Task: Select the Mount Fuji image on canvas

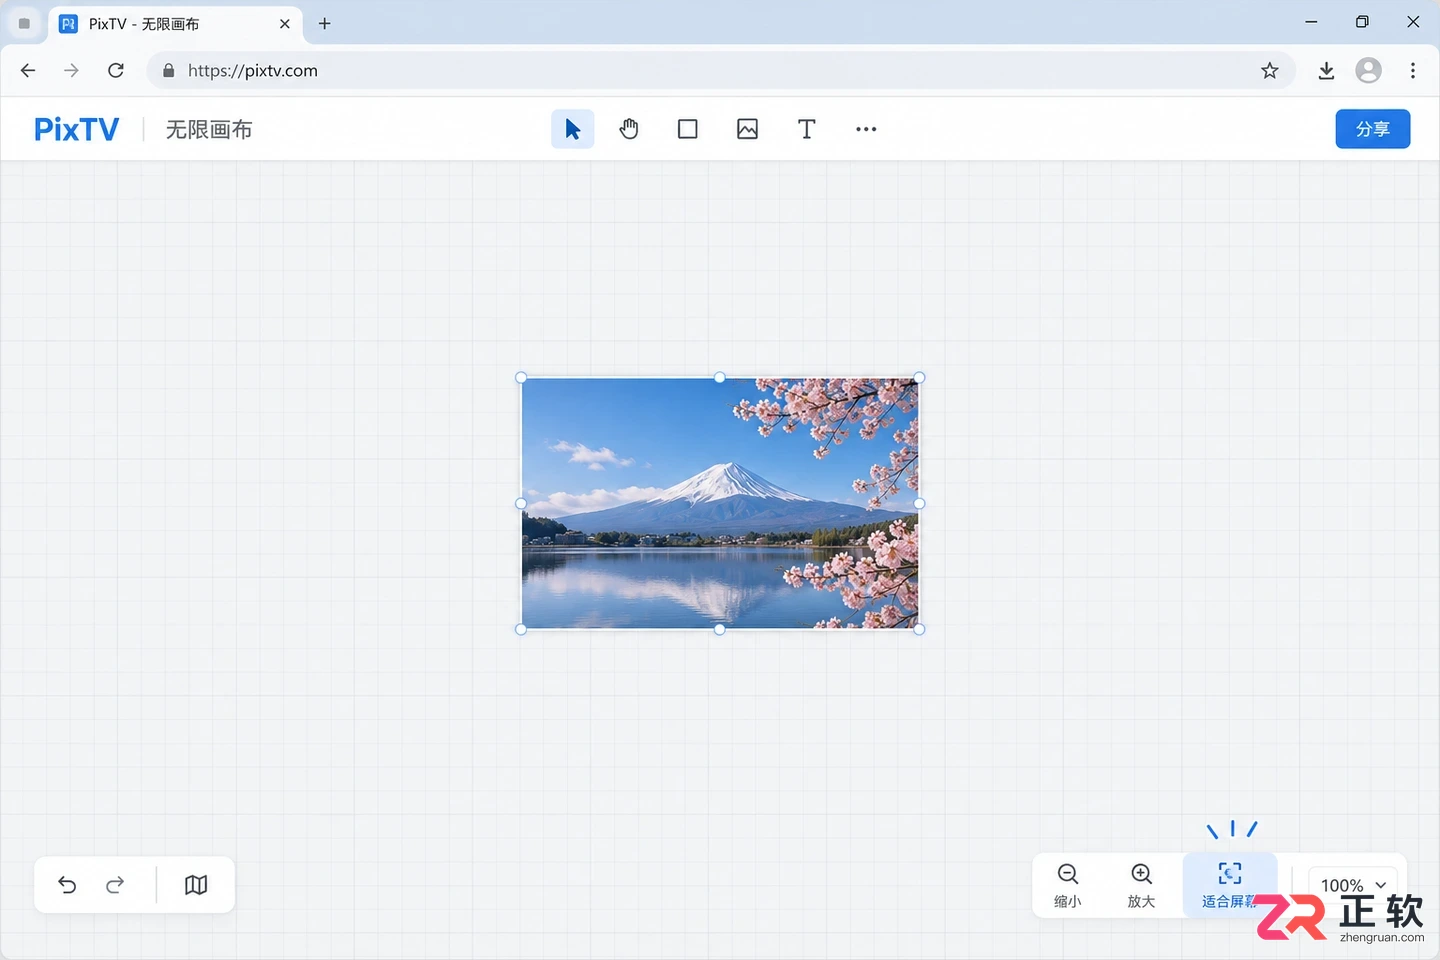Action: (x=720, y=503)
